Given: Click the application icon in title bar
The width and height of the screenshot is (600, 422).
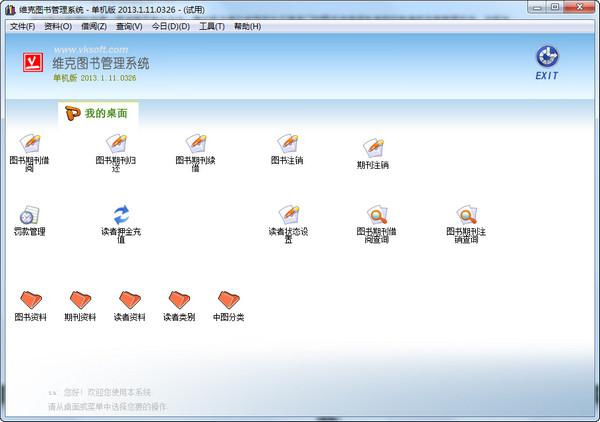Looking at the screenshot, I should tap(10, 10).
